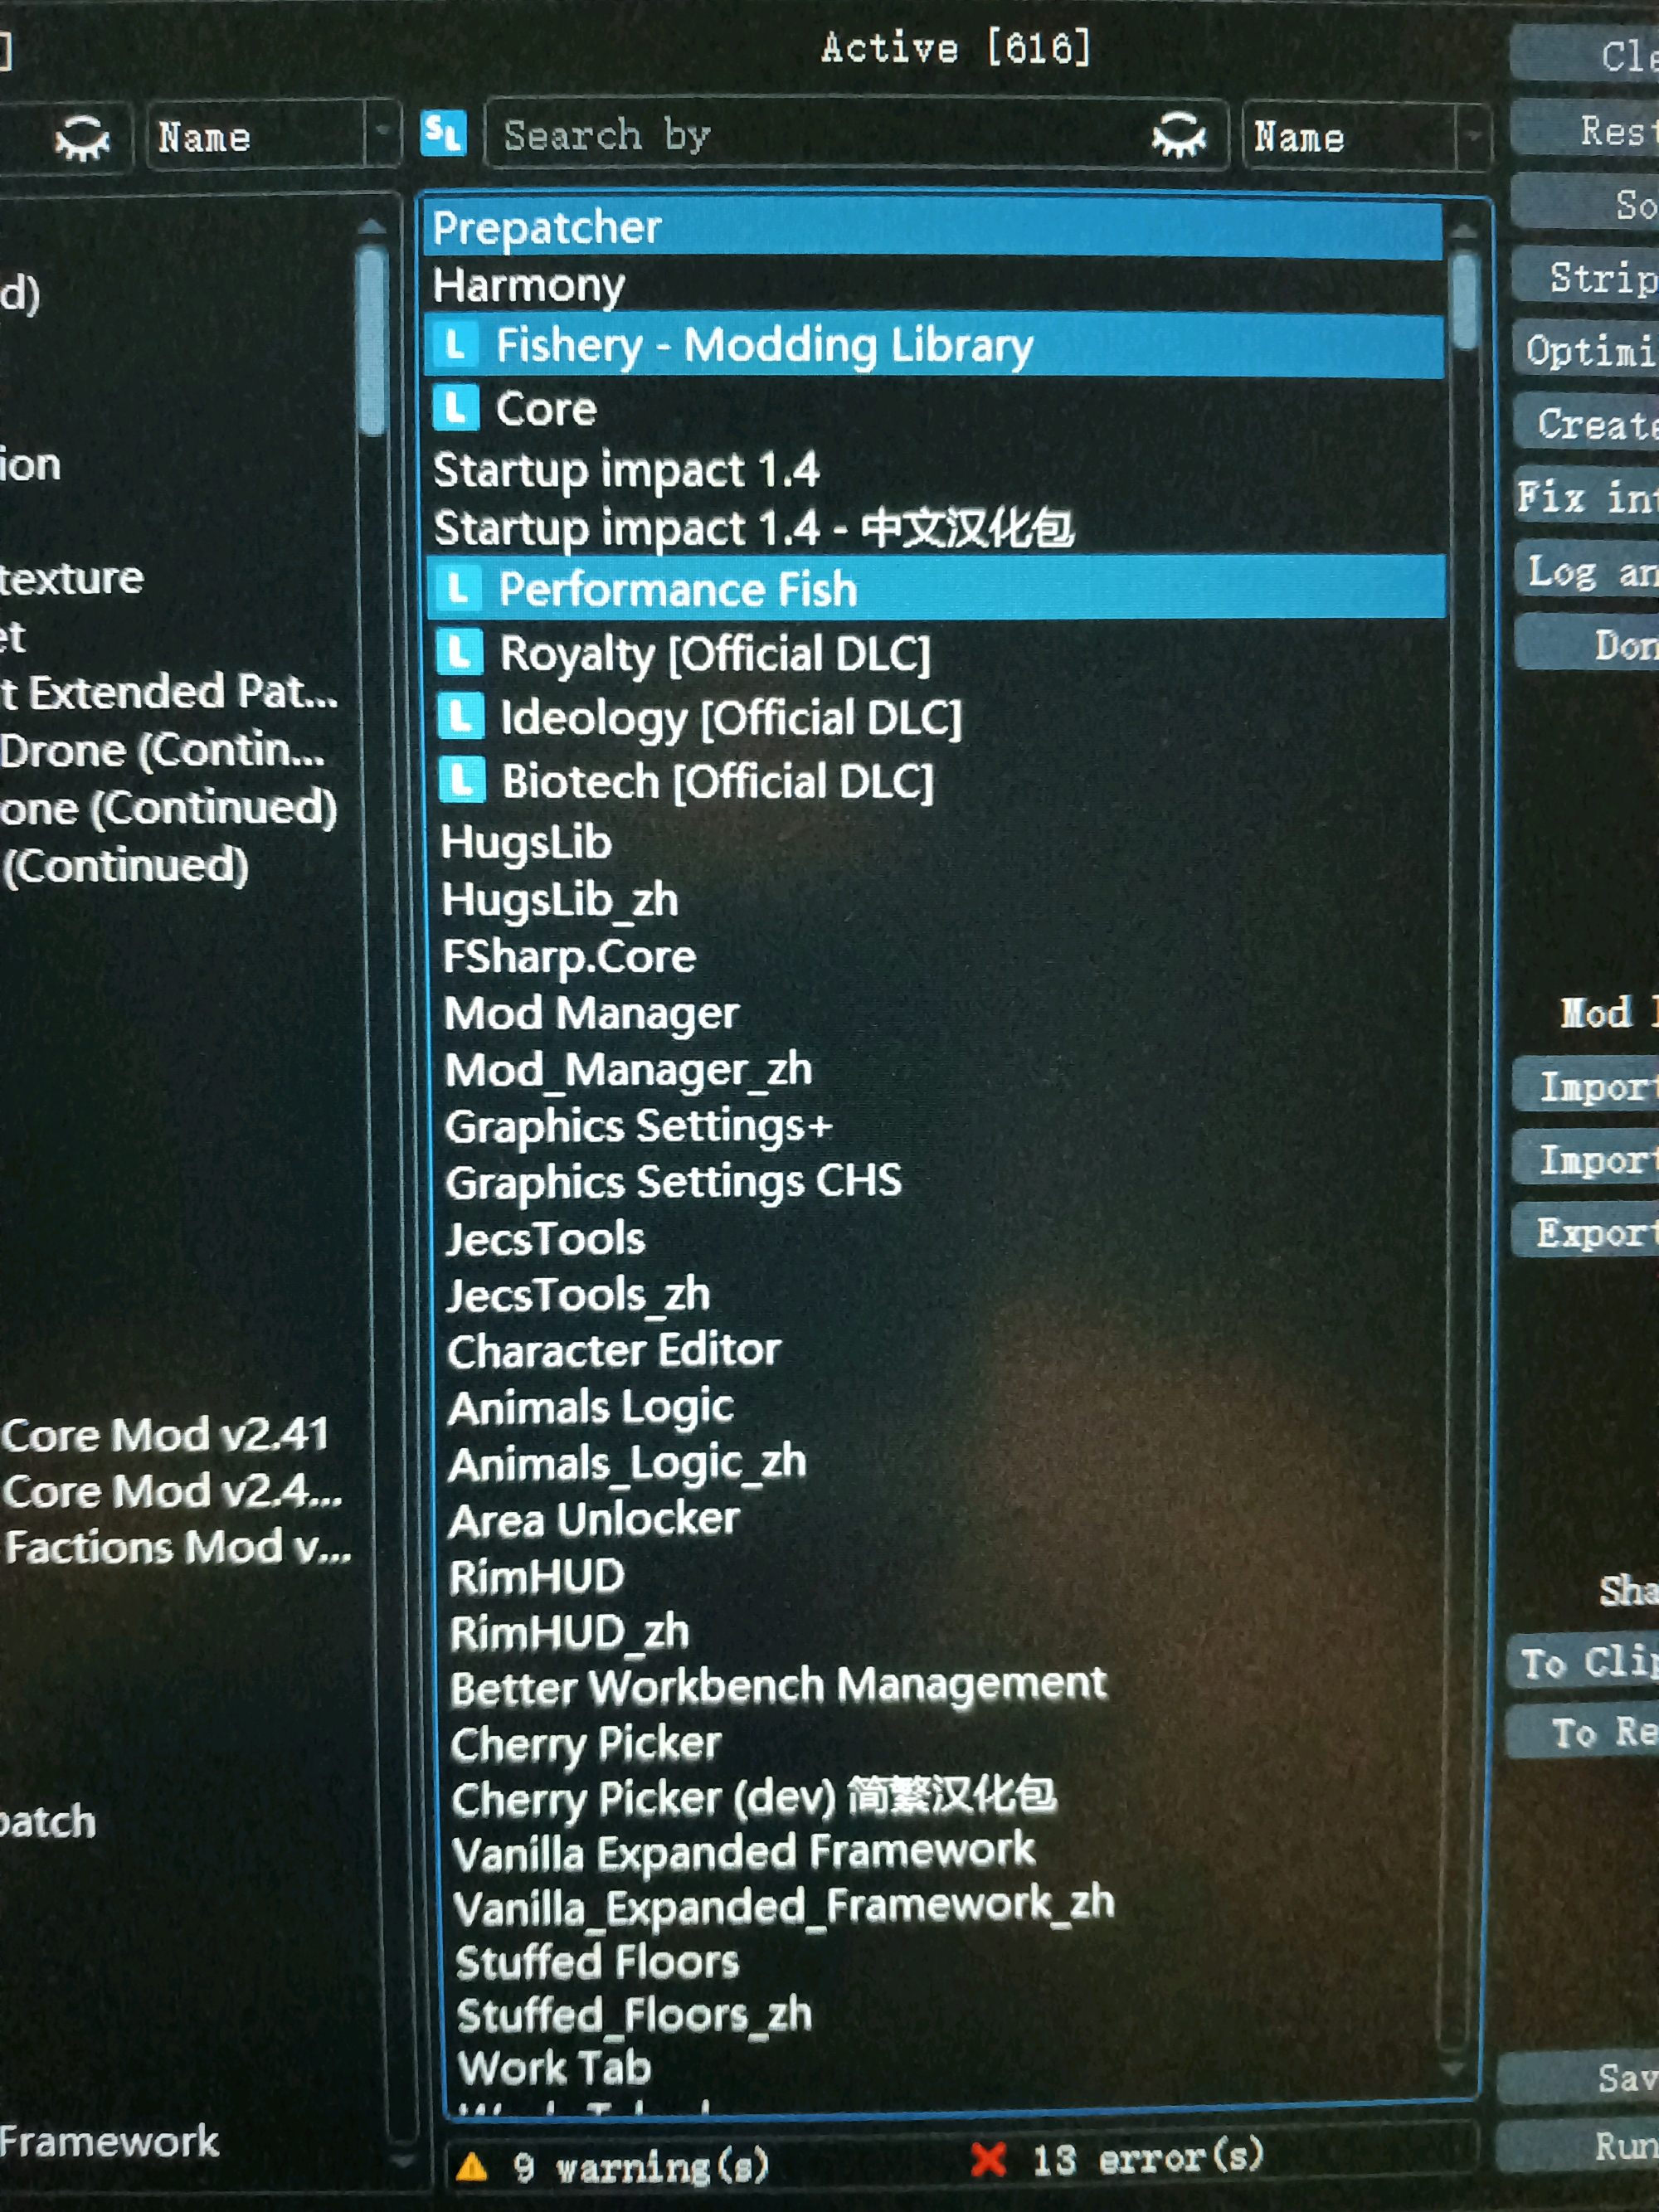Click the To Cli... button

[x=1584, y=1662]
